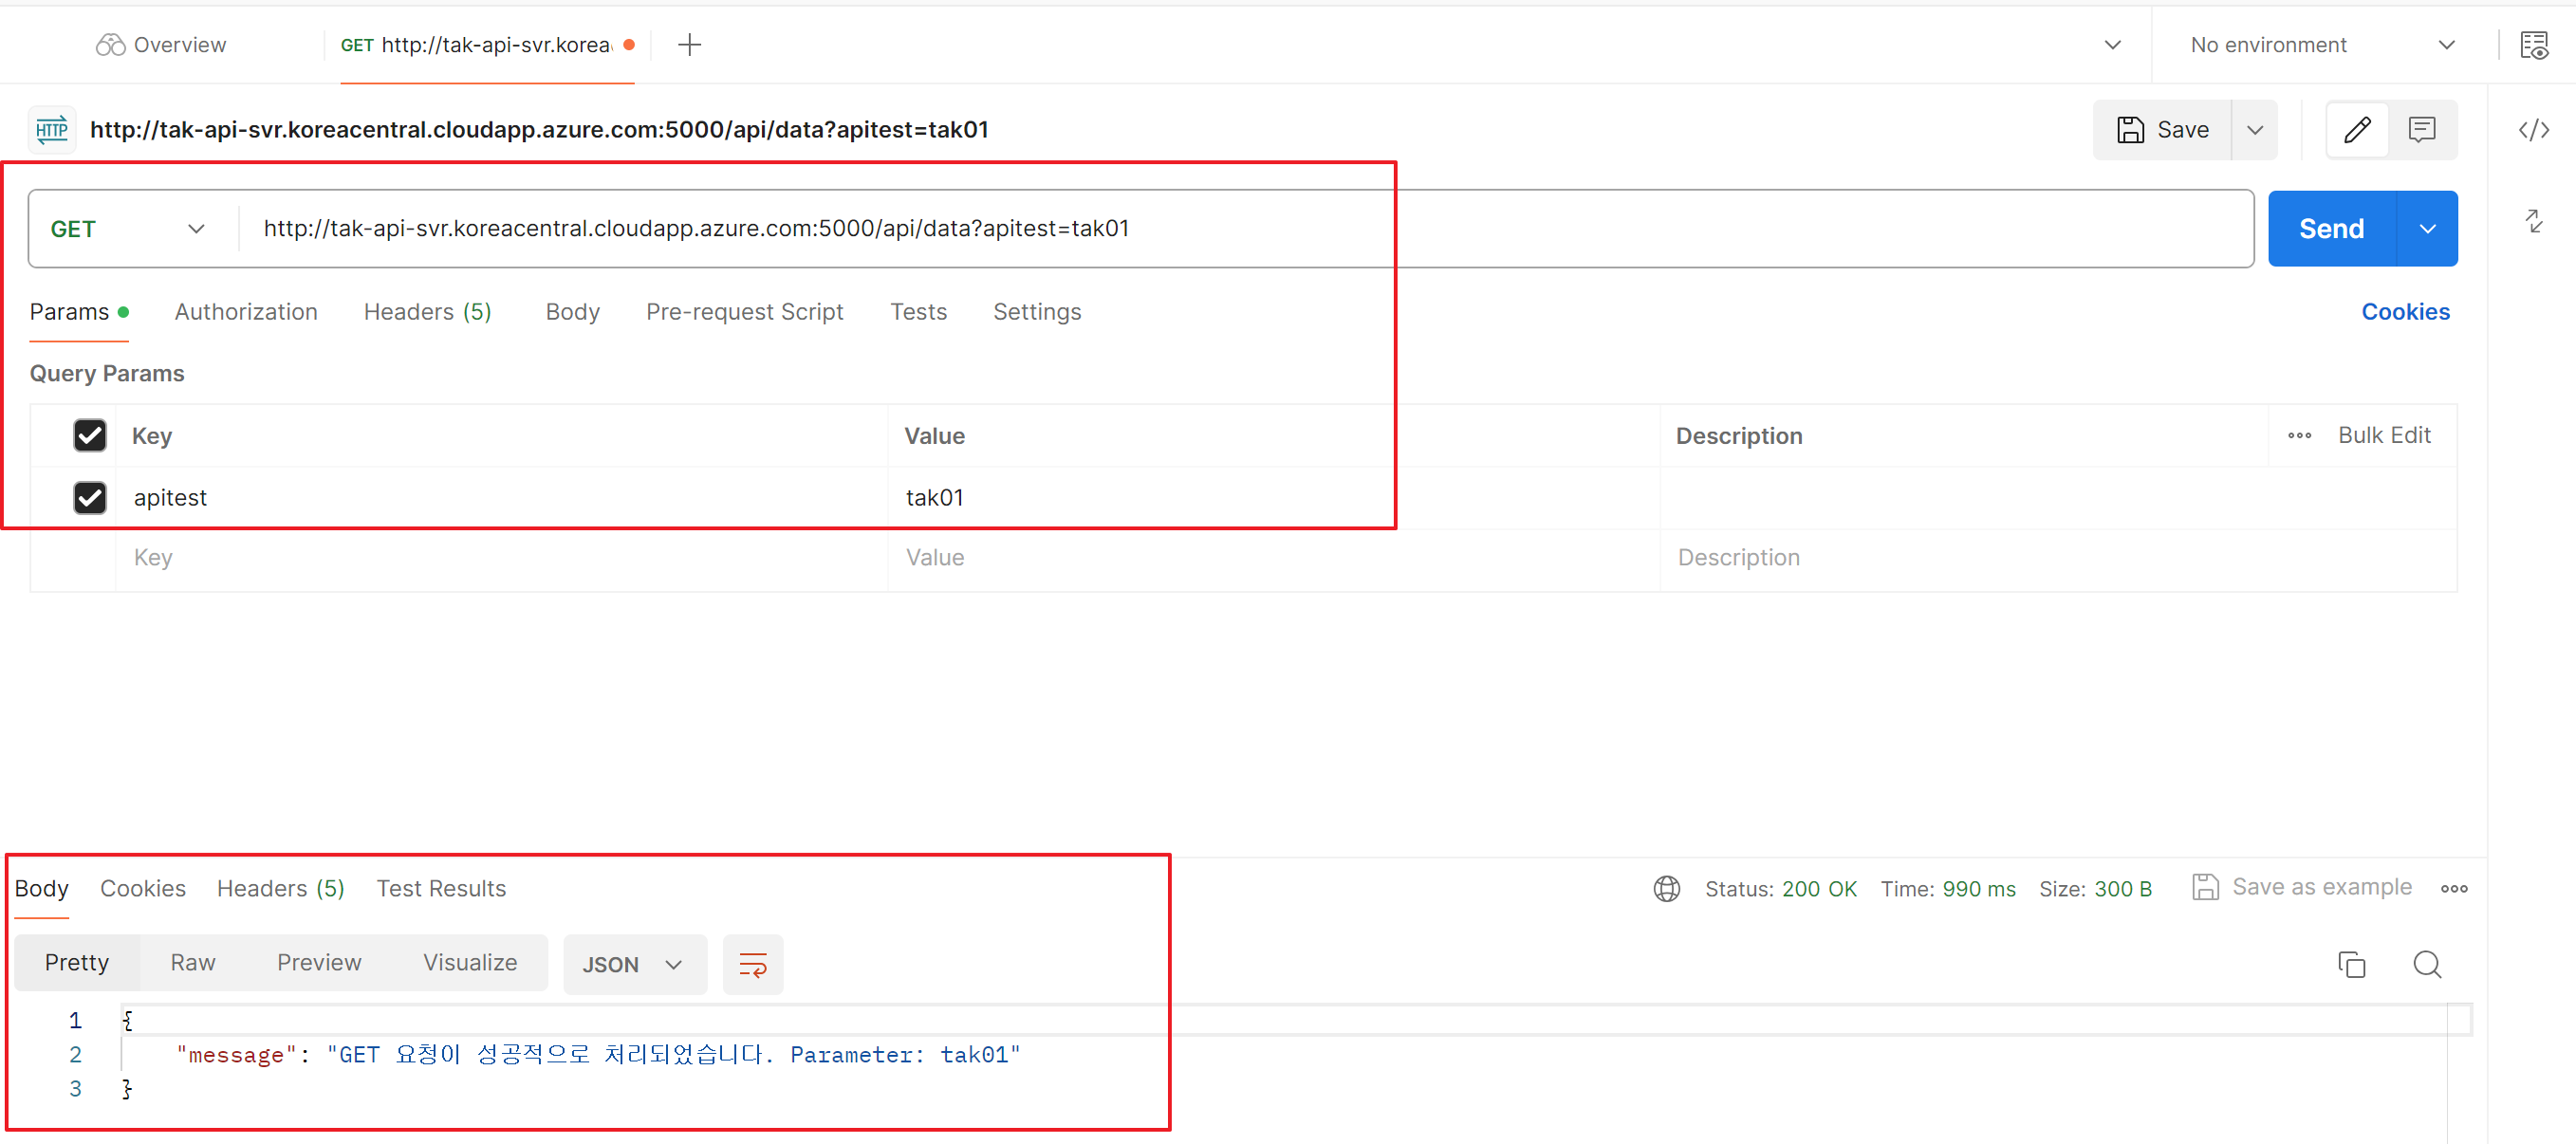The width and height of the screenshot is (2576, 1144).
Task: Click the globe network info icon
Action: click(1666, 888)
